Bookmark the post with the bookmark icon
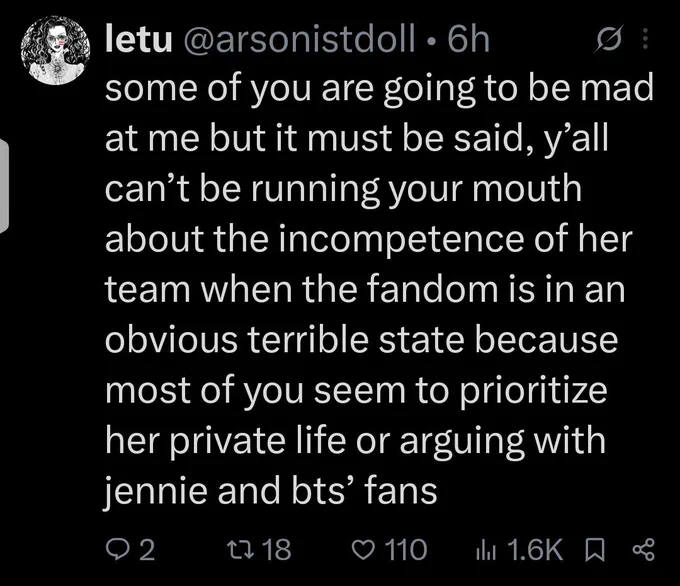The image size is (680, 586). [x=595, y=550]
